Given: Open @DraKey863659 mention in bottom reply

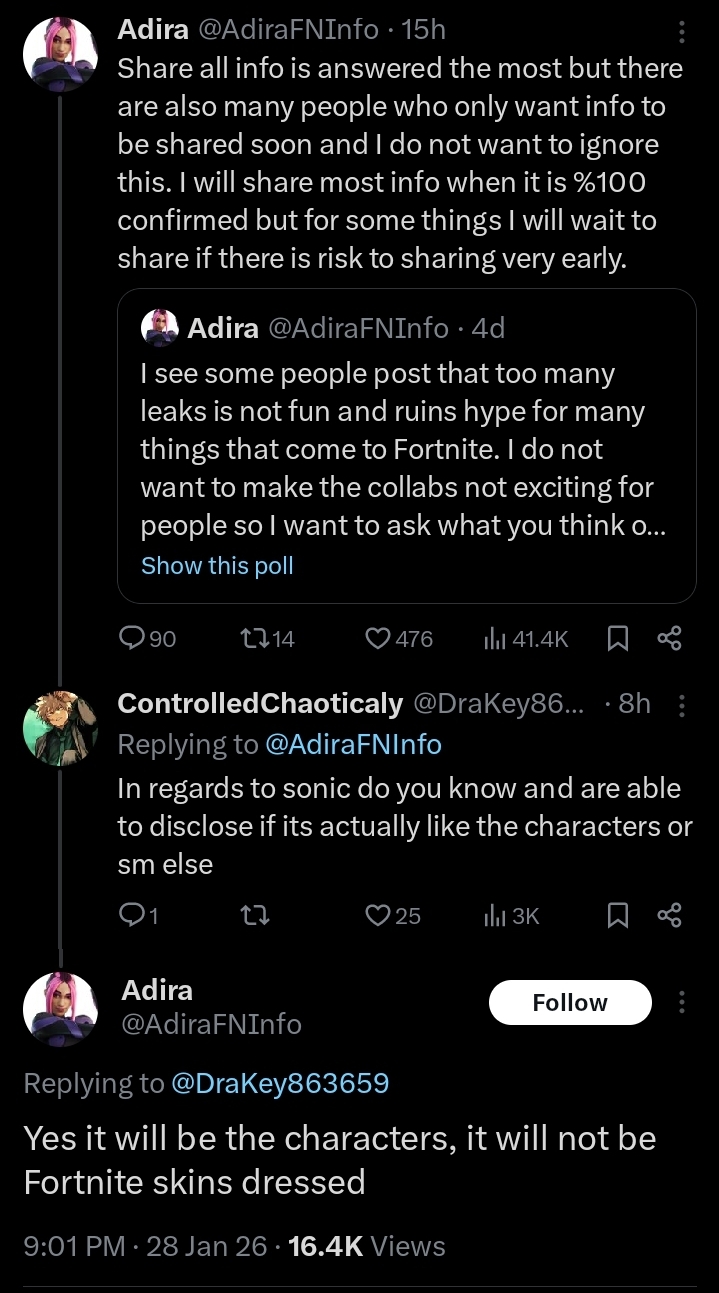Looking at the screenshot, I should click(280, 1083).
